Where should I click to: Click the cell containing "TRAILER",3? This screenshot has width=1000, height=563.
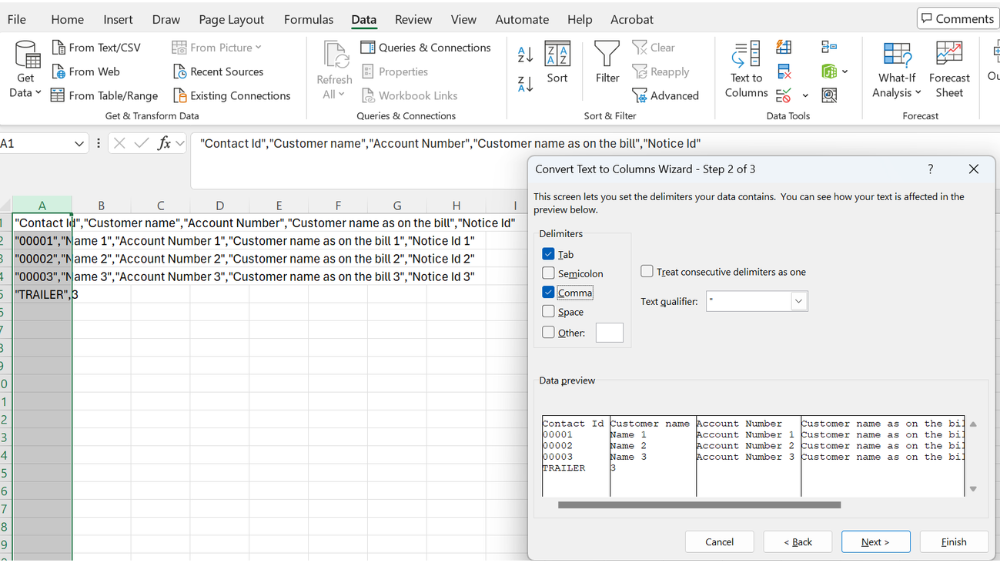tap(42, 295)
